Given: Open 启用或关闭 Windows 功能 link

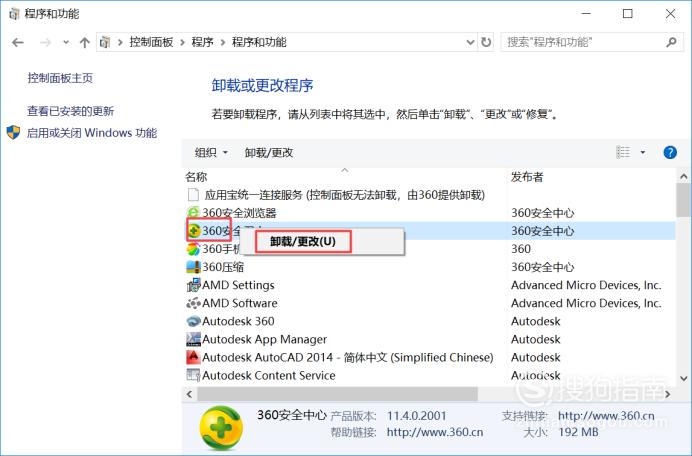Looking at the screenshot, I should pyautogui.click(x=92, y=132).
